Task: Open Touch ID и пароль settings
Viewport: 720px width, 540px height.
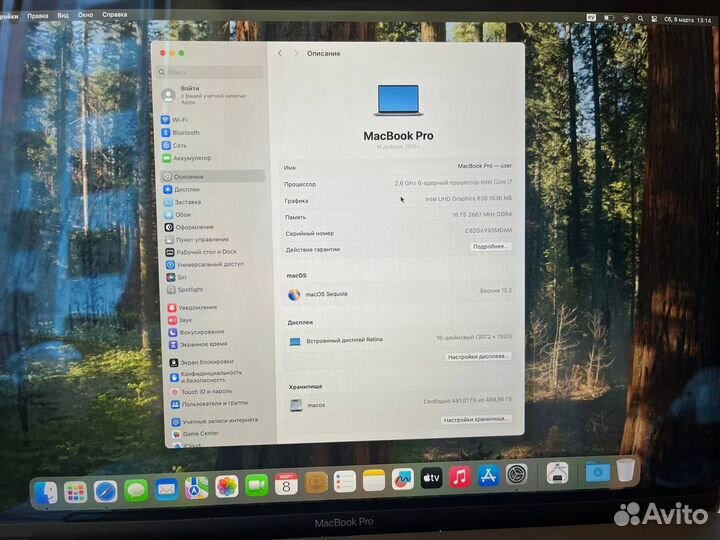Action: pos(201,392)
